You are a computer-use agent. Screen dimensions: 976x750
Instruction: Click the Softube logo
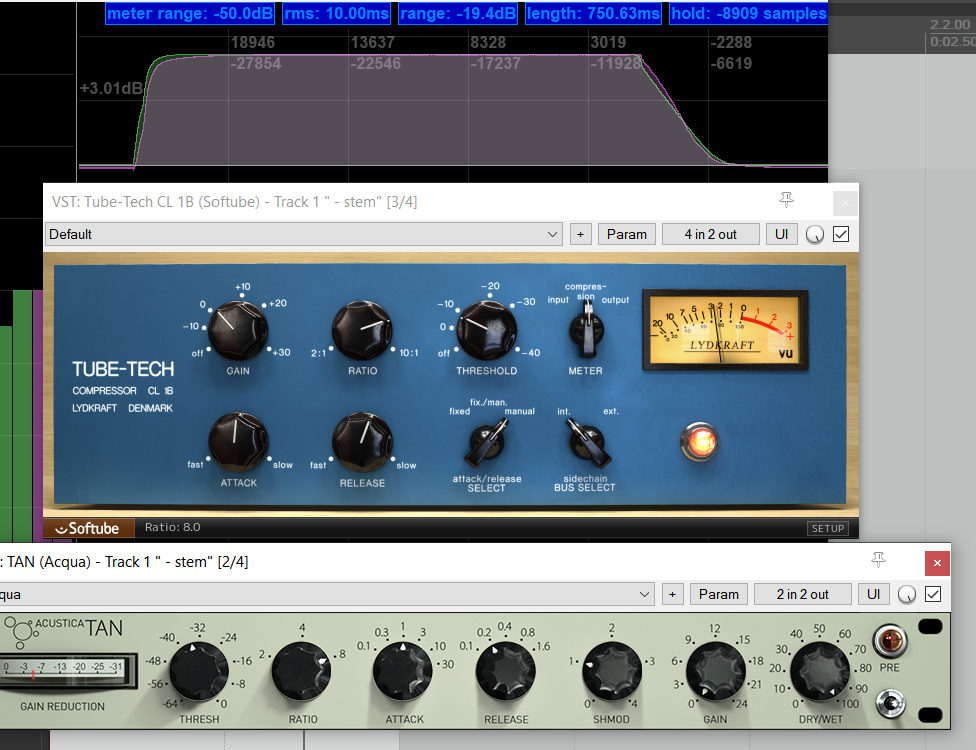pyautogui.click(x=88, y=528)
